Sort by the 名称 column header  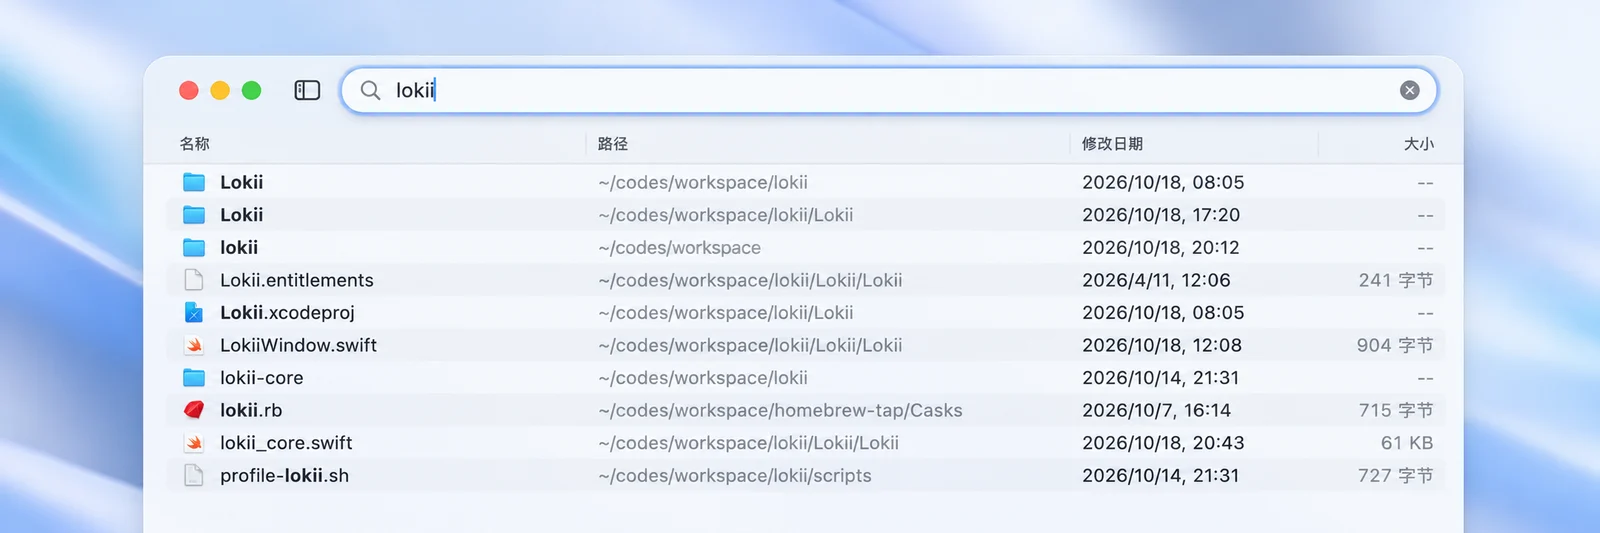[195, 144]
